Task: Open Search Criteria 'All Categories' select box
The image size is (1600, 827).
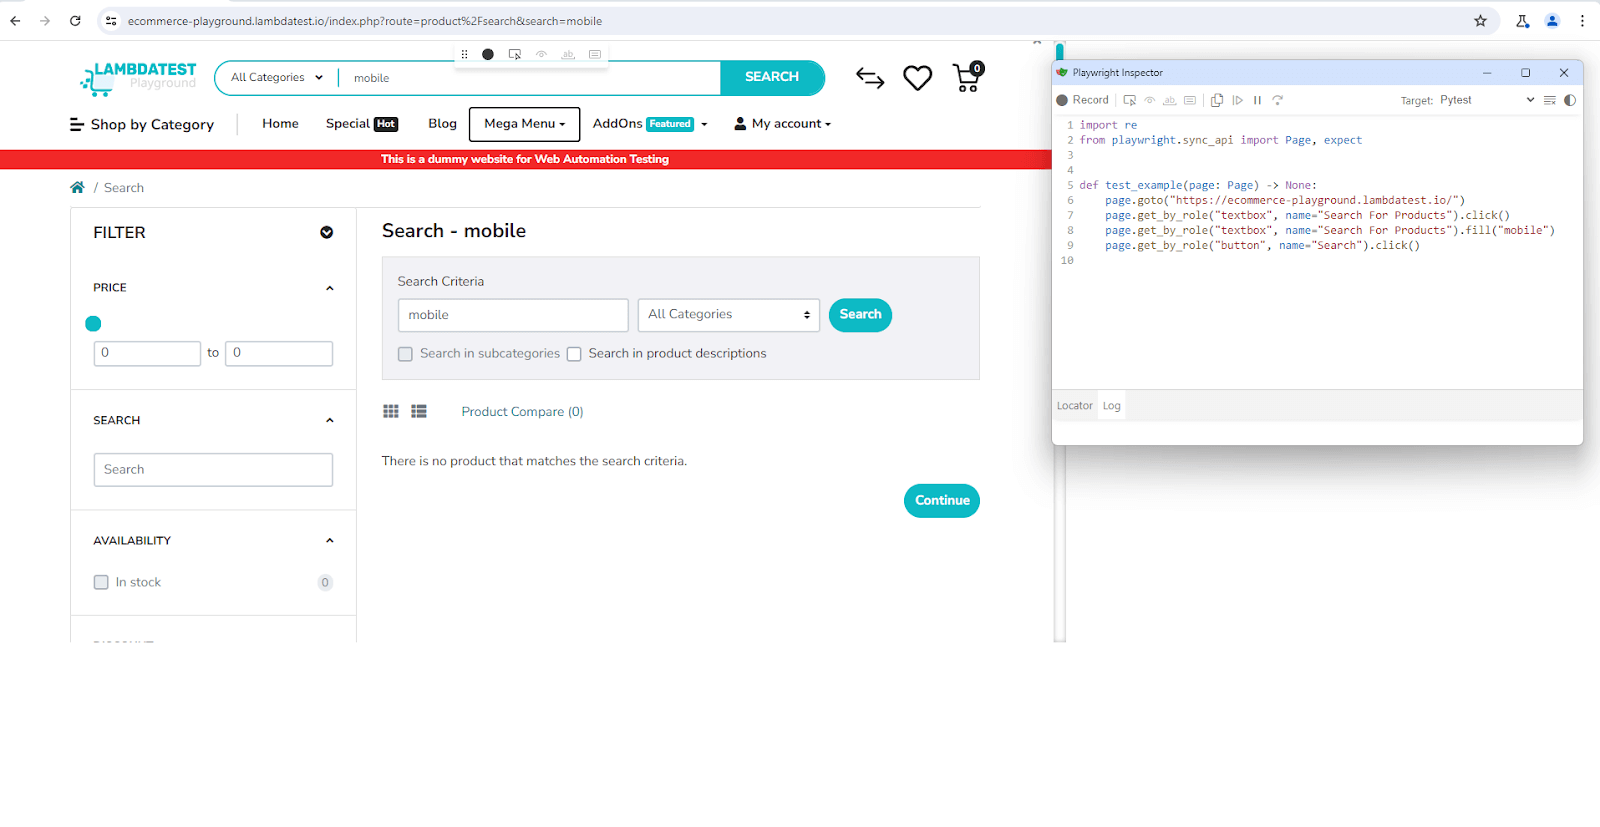Action: pos(729,315)
